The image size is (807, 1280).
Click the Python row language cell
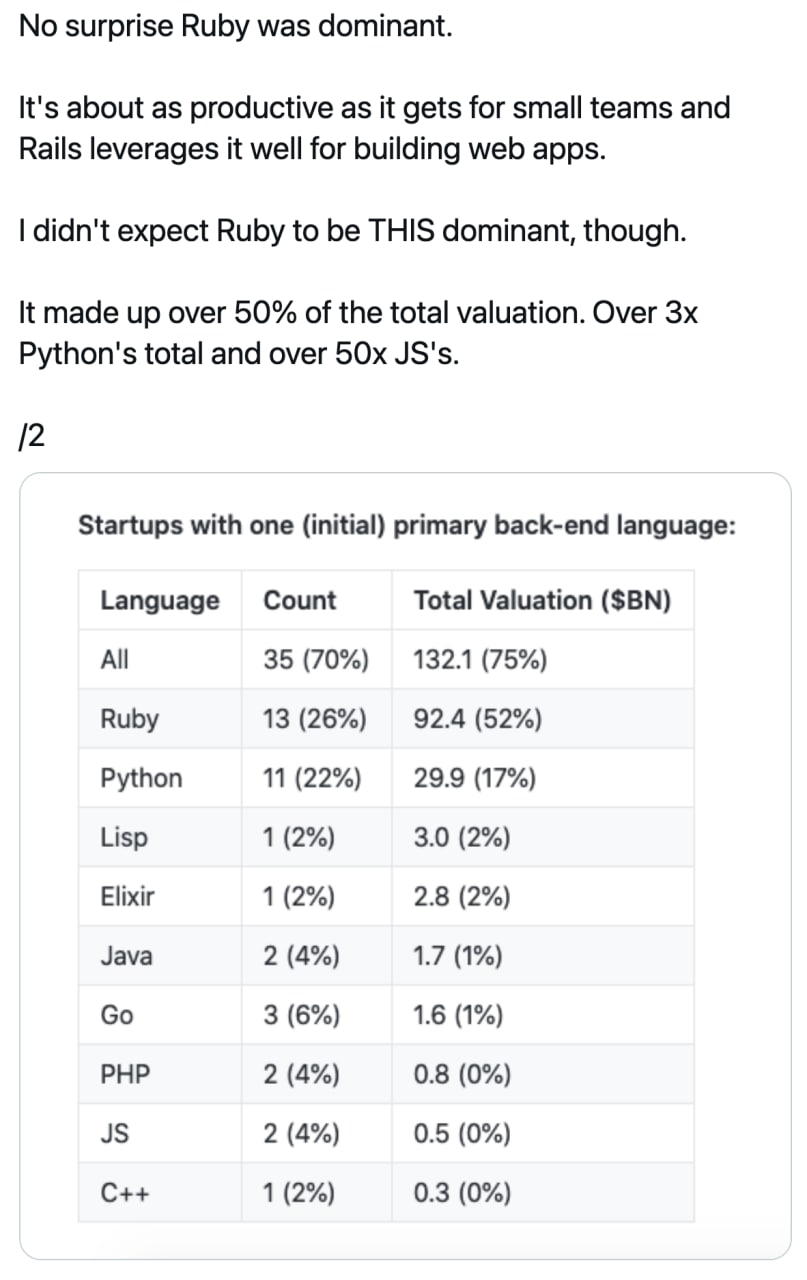click(x=160, y=778)
